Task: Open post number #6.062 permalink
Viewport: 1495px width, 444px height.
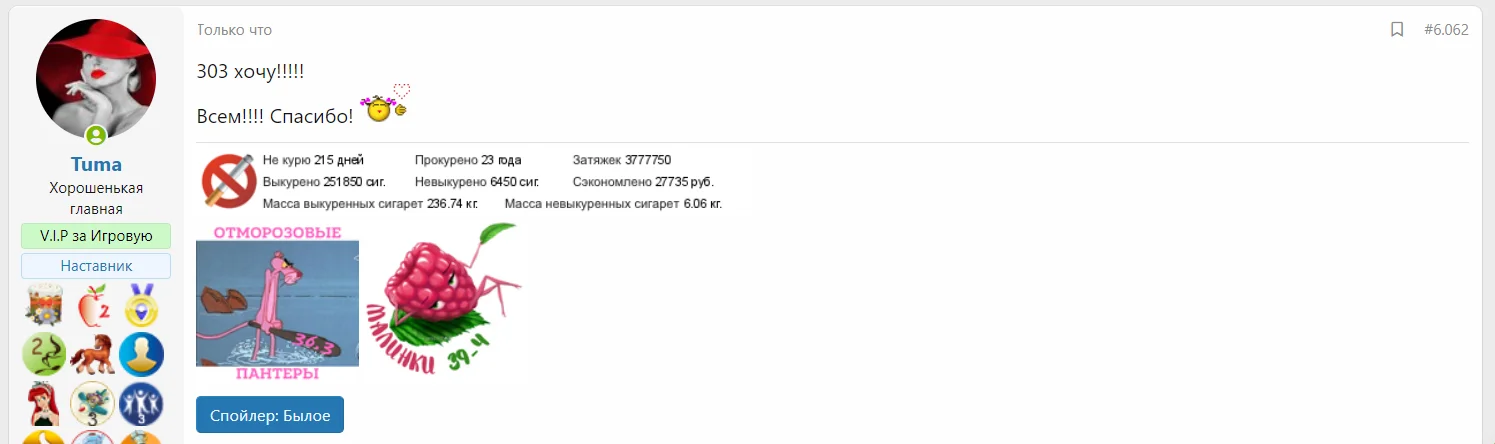Action: (x=1446, y=30)
